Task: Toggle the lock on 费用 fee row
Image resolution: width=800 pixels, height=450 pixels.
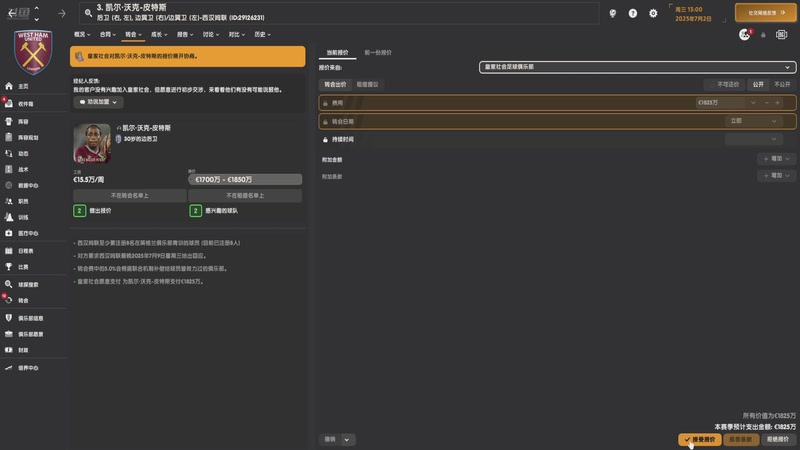Action: (326, 103)
